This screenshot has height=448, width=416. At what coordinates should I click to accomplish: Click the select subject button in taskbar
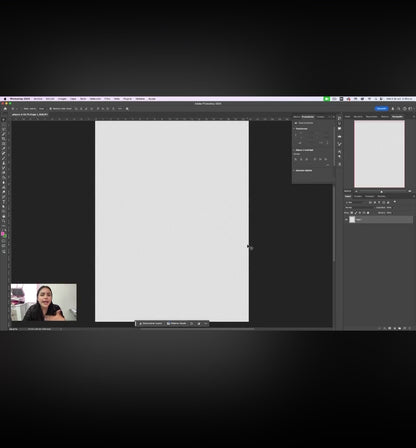(151, 324)
